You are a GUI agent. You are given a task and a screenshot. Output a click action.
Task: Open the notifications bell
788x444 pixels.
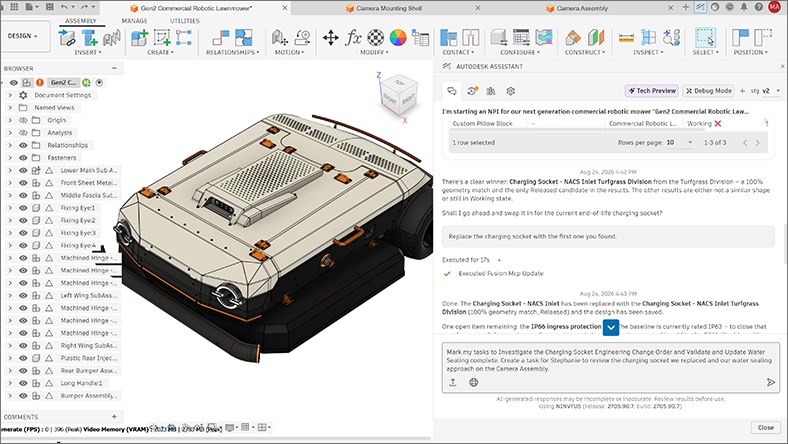point(744,7)
